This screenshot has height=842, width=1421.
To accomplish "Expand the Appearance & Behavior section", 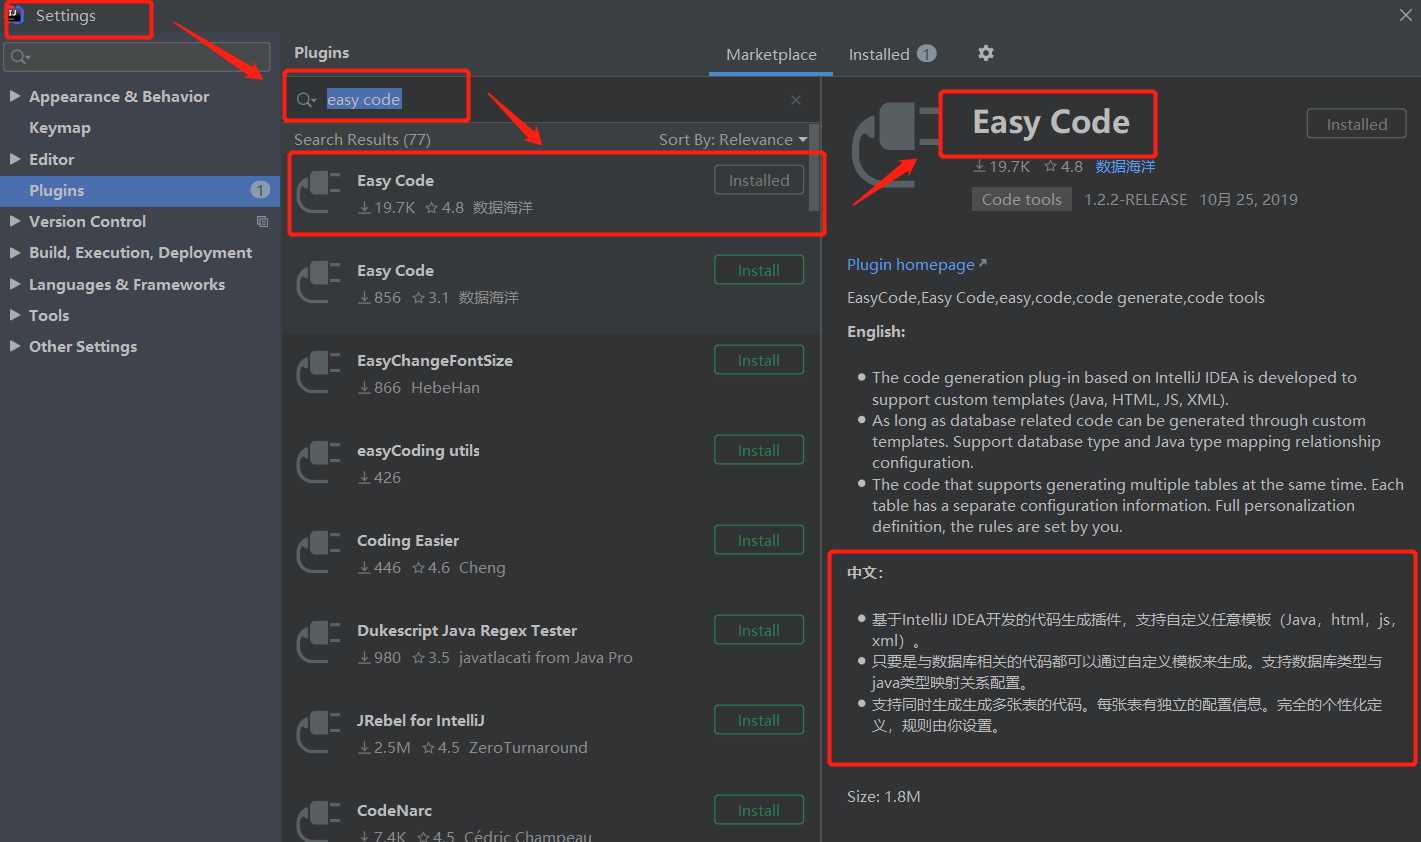I will coord(15,96).
